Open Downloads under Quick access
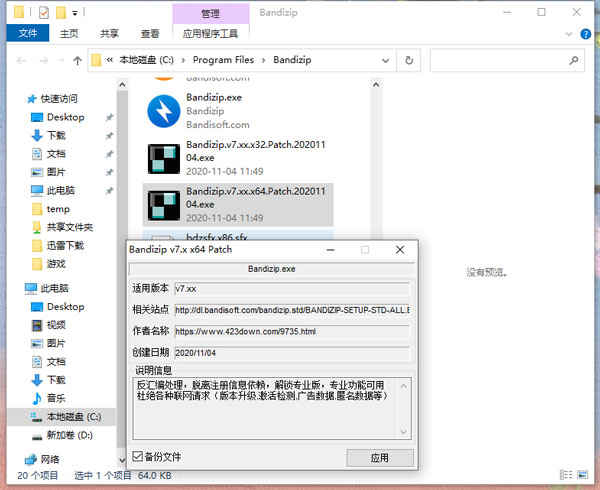The width and height of the screenshot is (600, 490). (55, 135)
